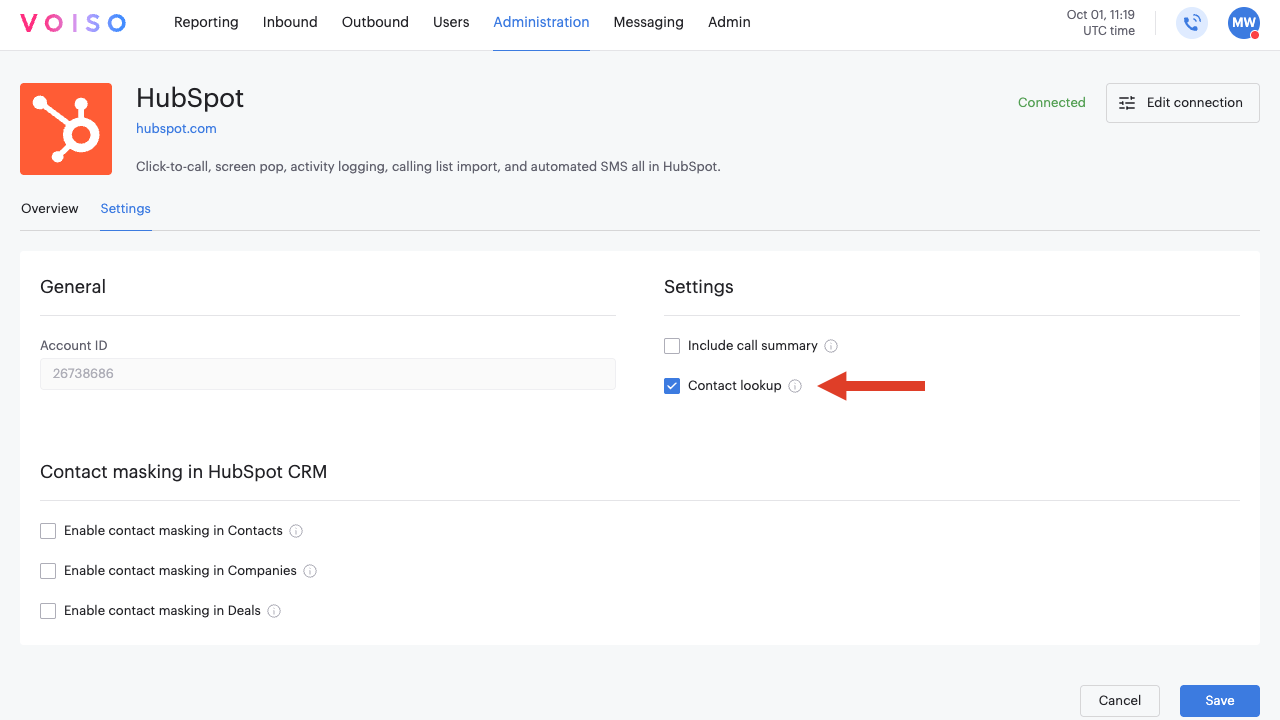The width and height of the screenshot is (1280, 720).
Task: Enable contact masking in Contacts checkbox
Action: coord(48,531)
